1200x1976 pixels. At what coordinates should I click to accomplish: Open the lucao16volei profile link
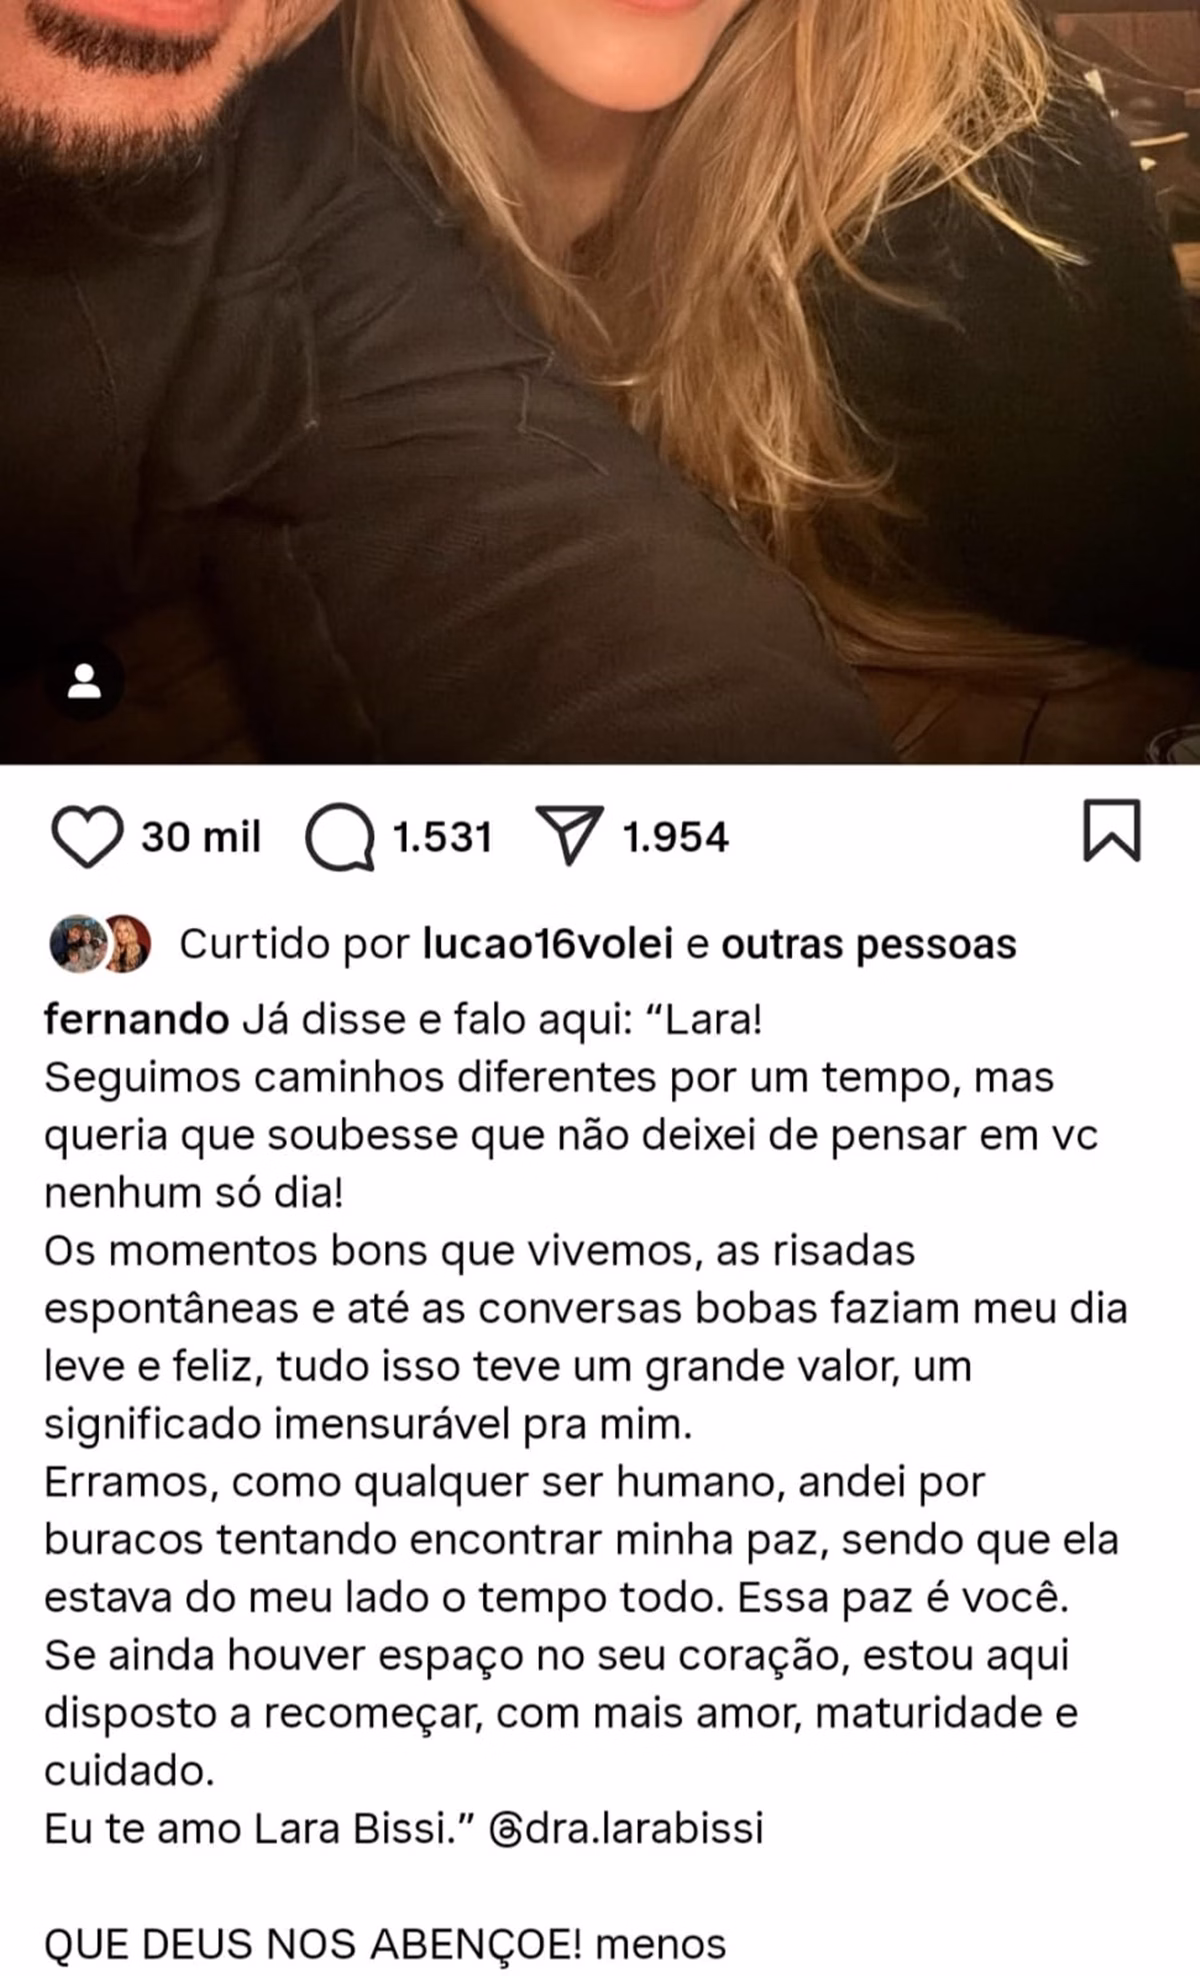[x=548, y=944]
